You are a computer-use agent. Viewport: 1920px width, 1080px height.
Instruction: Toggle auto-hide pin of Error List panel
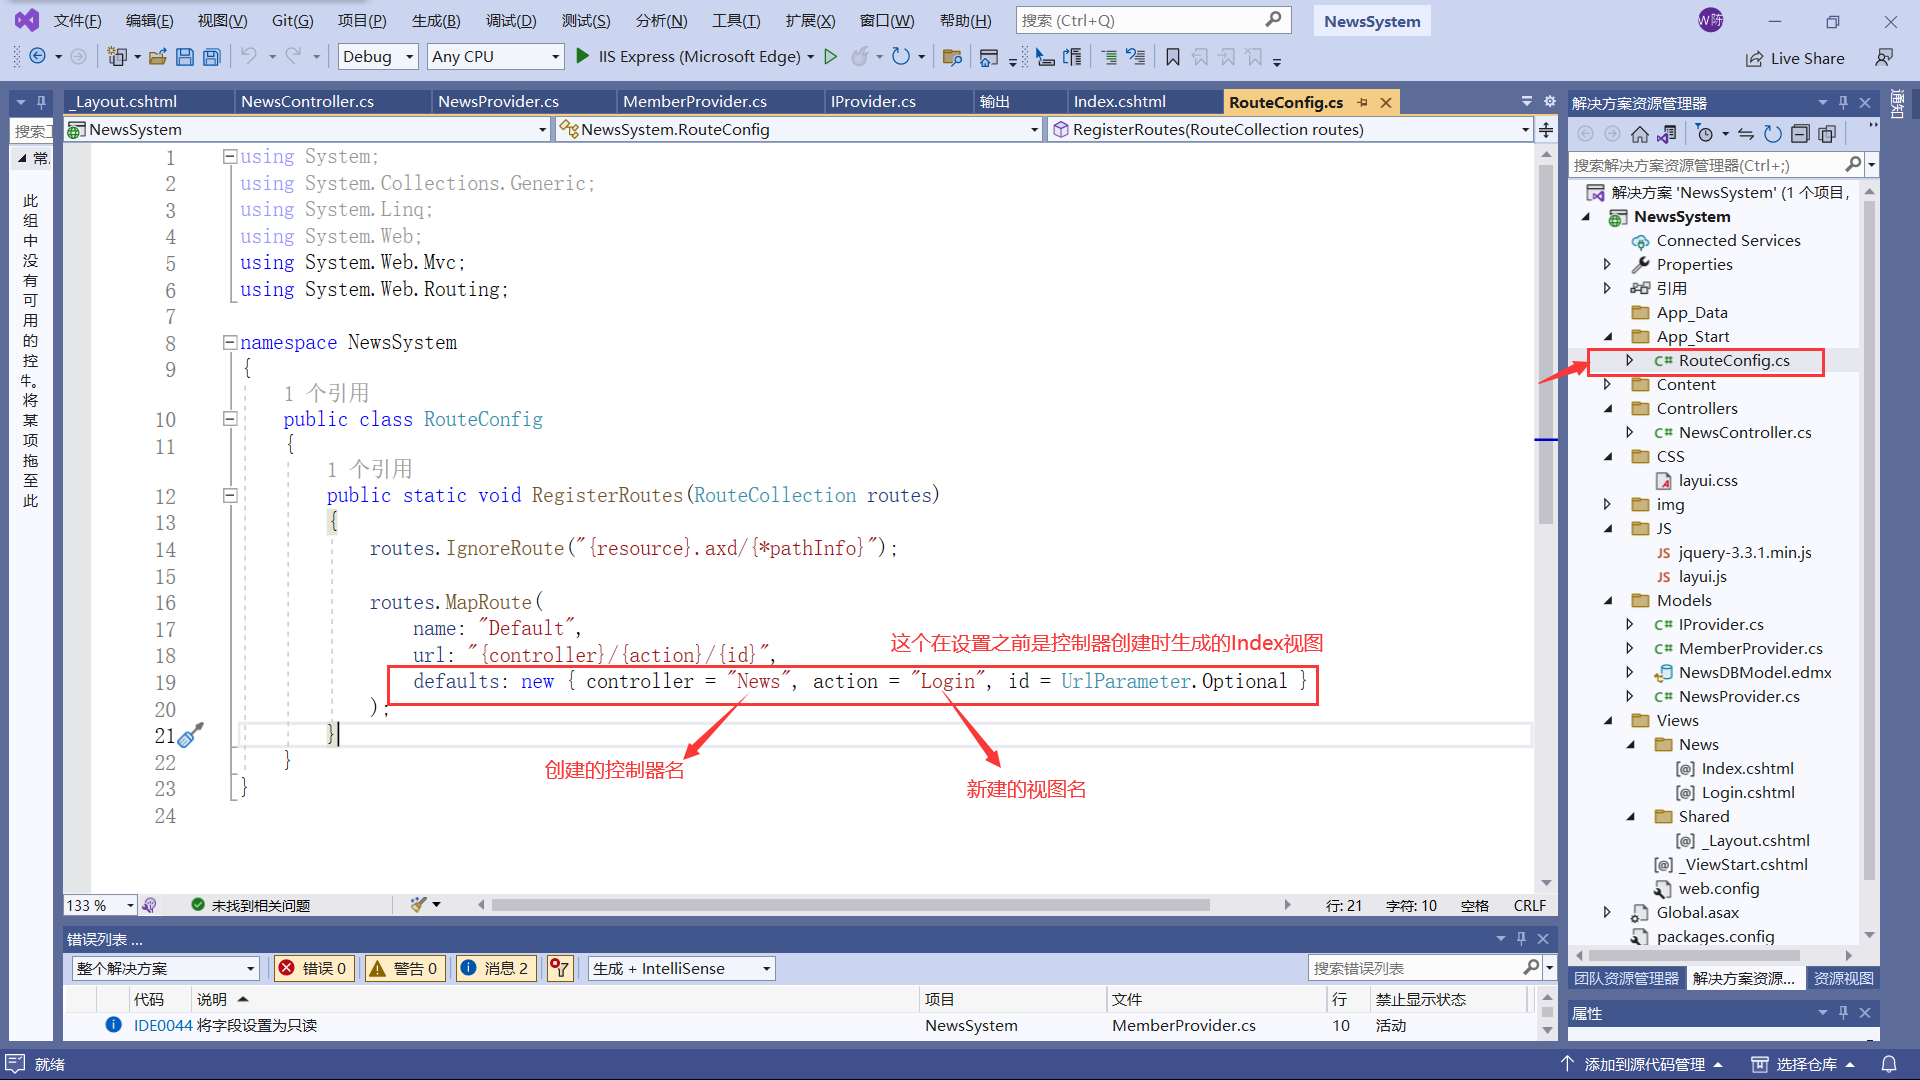point(1521,939)
